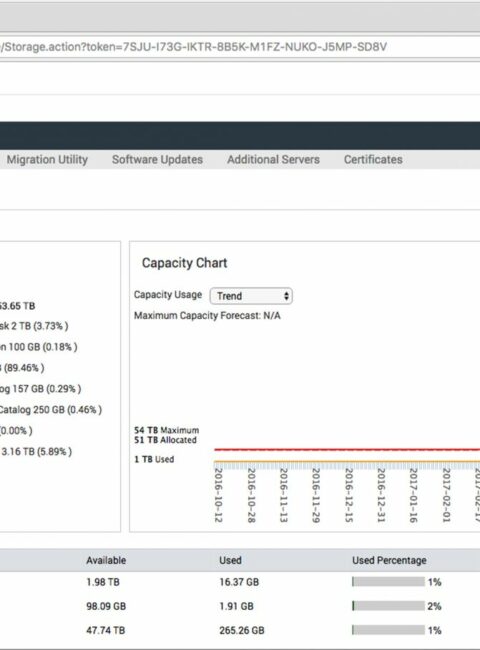
Task: Click the 1.91 GB used cell
Action: [x=236, y=606]
